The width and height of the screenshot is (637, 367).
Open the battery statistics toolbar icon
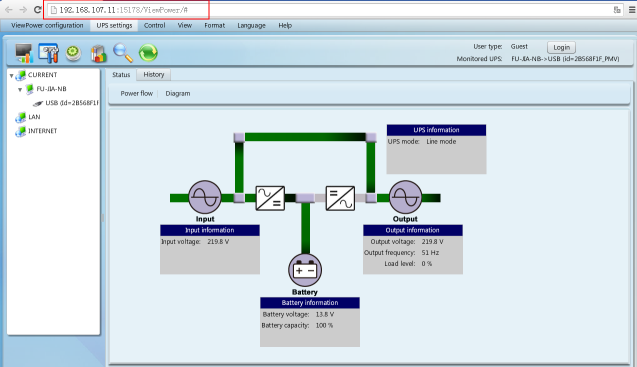(98, 53)
